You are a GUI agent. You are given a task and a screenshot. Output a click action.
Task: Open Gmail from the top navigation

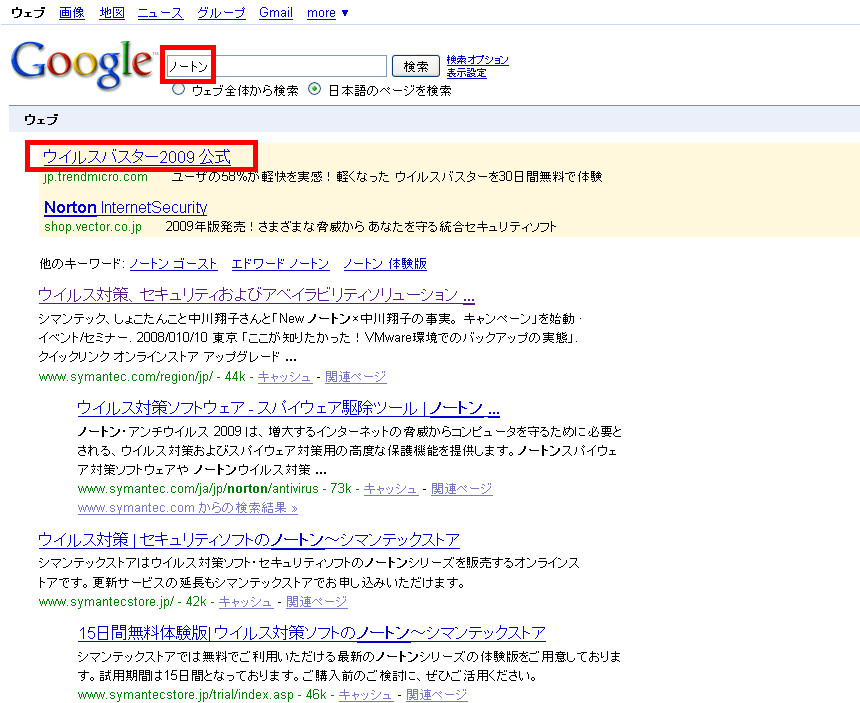[276, 13]
